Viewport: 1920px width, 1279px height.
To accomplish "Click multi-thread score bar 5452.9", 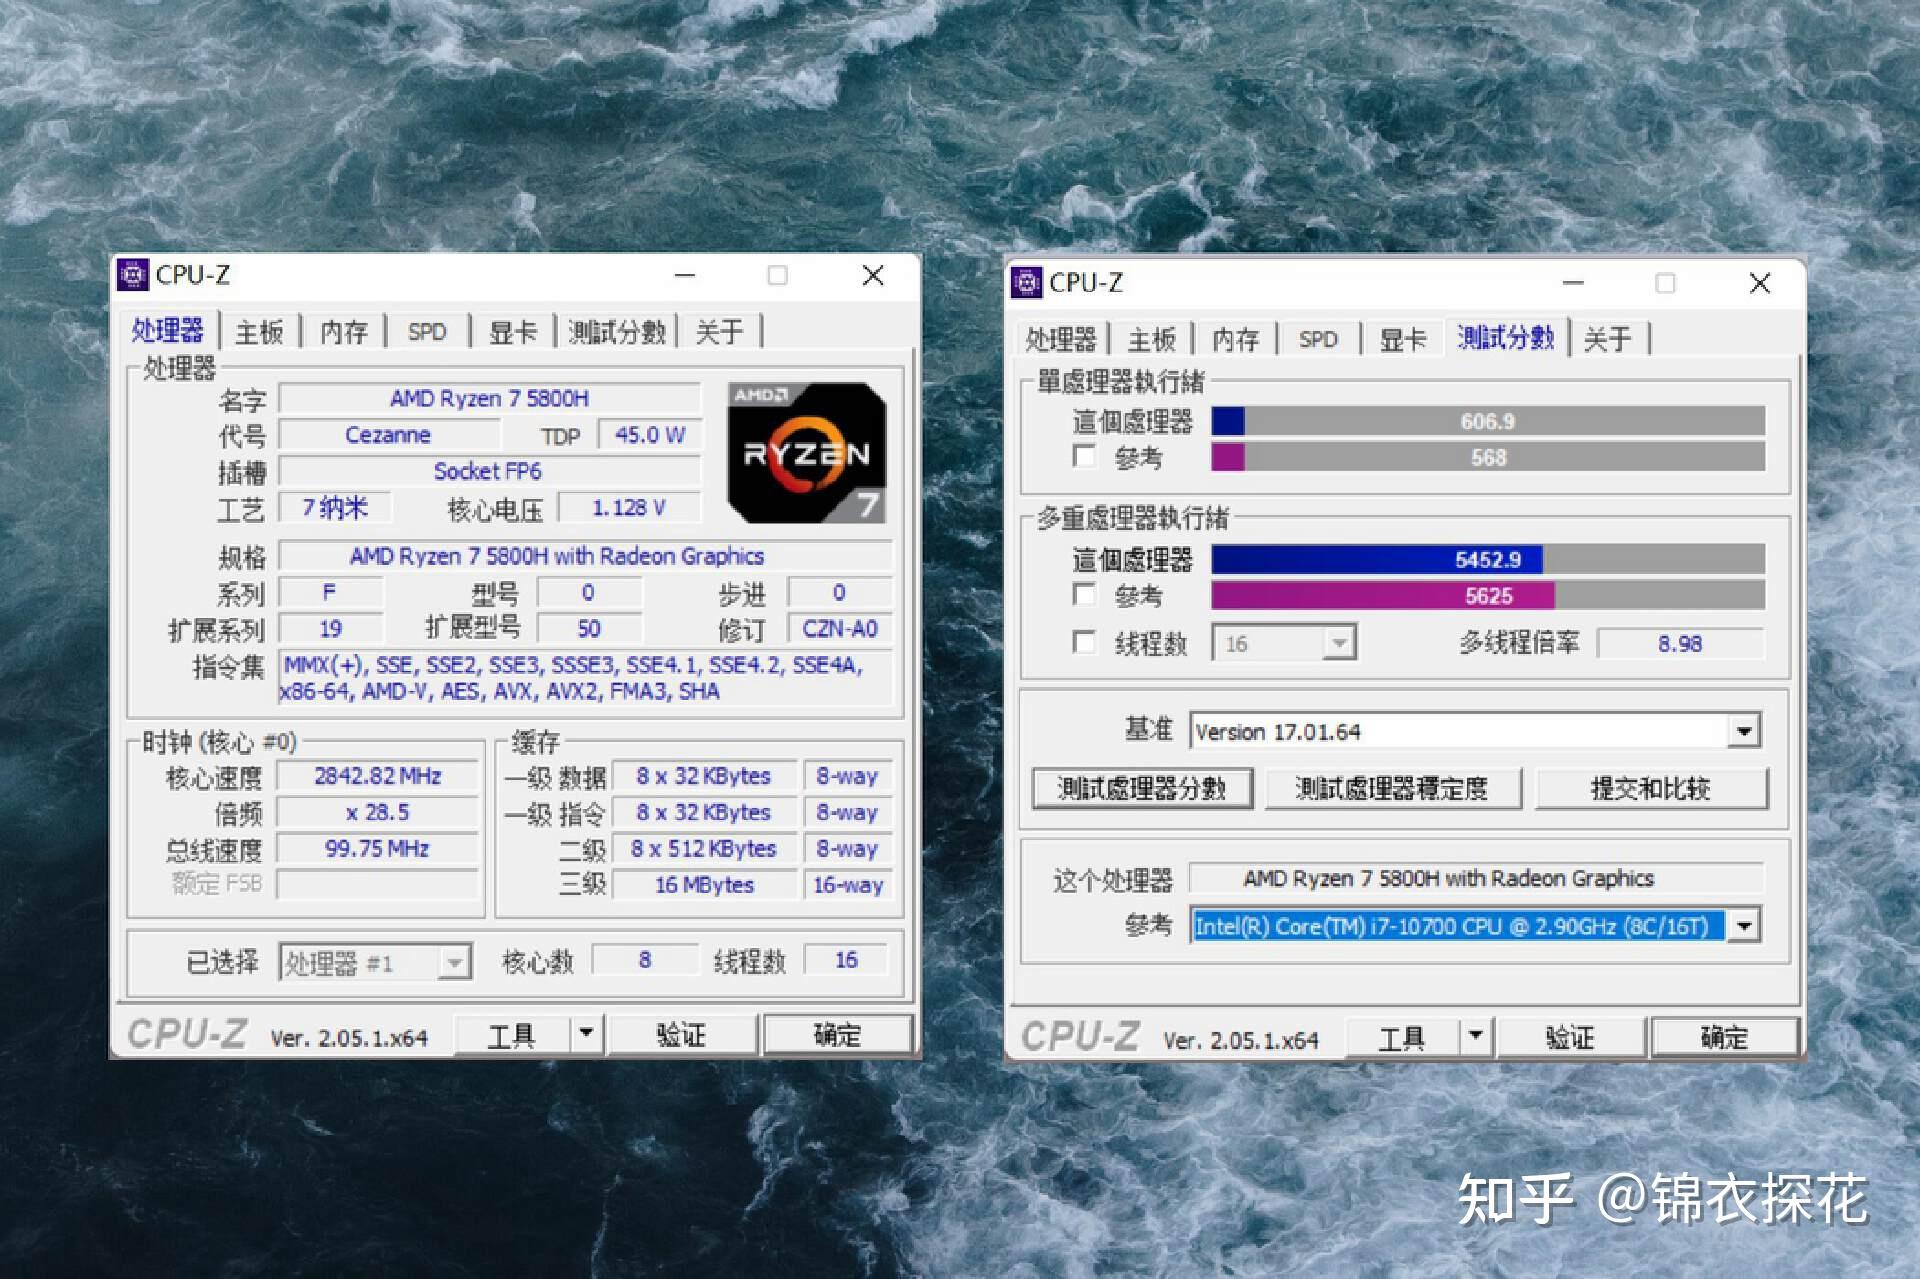I will [x=1488, y=559].
